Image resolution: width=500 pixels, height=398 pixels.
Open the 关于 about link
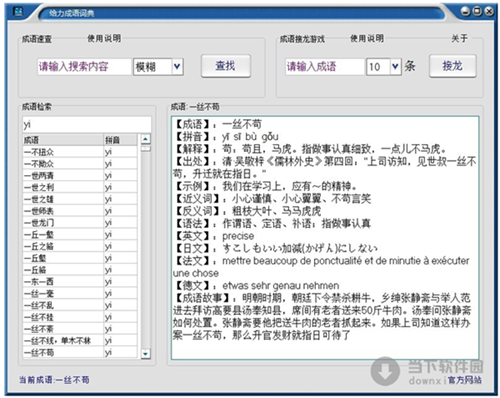459,38
